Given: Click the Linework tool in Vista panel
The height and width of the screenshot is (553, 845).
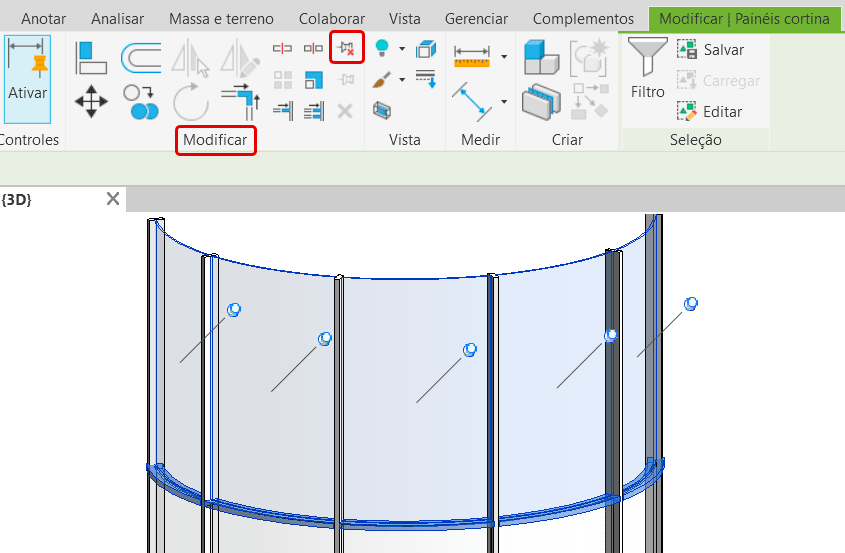Looking at the screenshot, I should coord(425,79).
